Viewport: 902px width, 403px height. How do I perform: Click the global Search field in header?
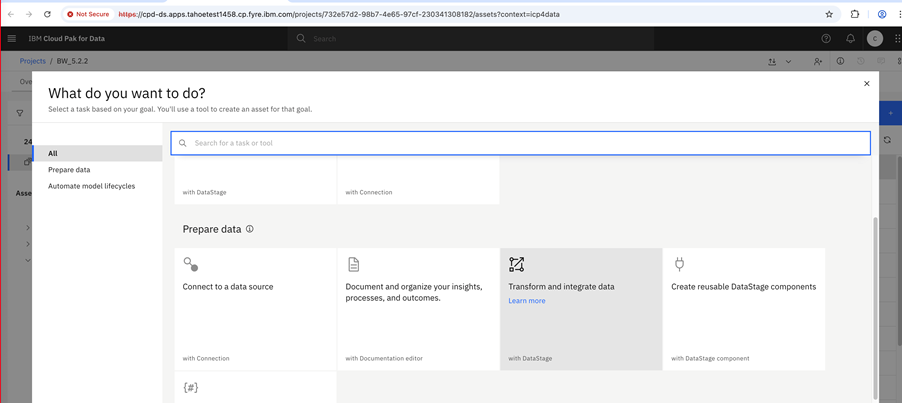471,39
